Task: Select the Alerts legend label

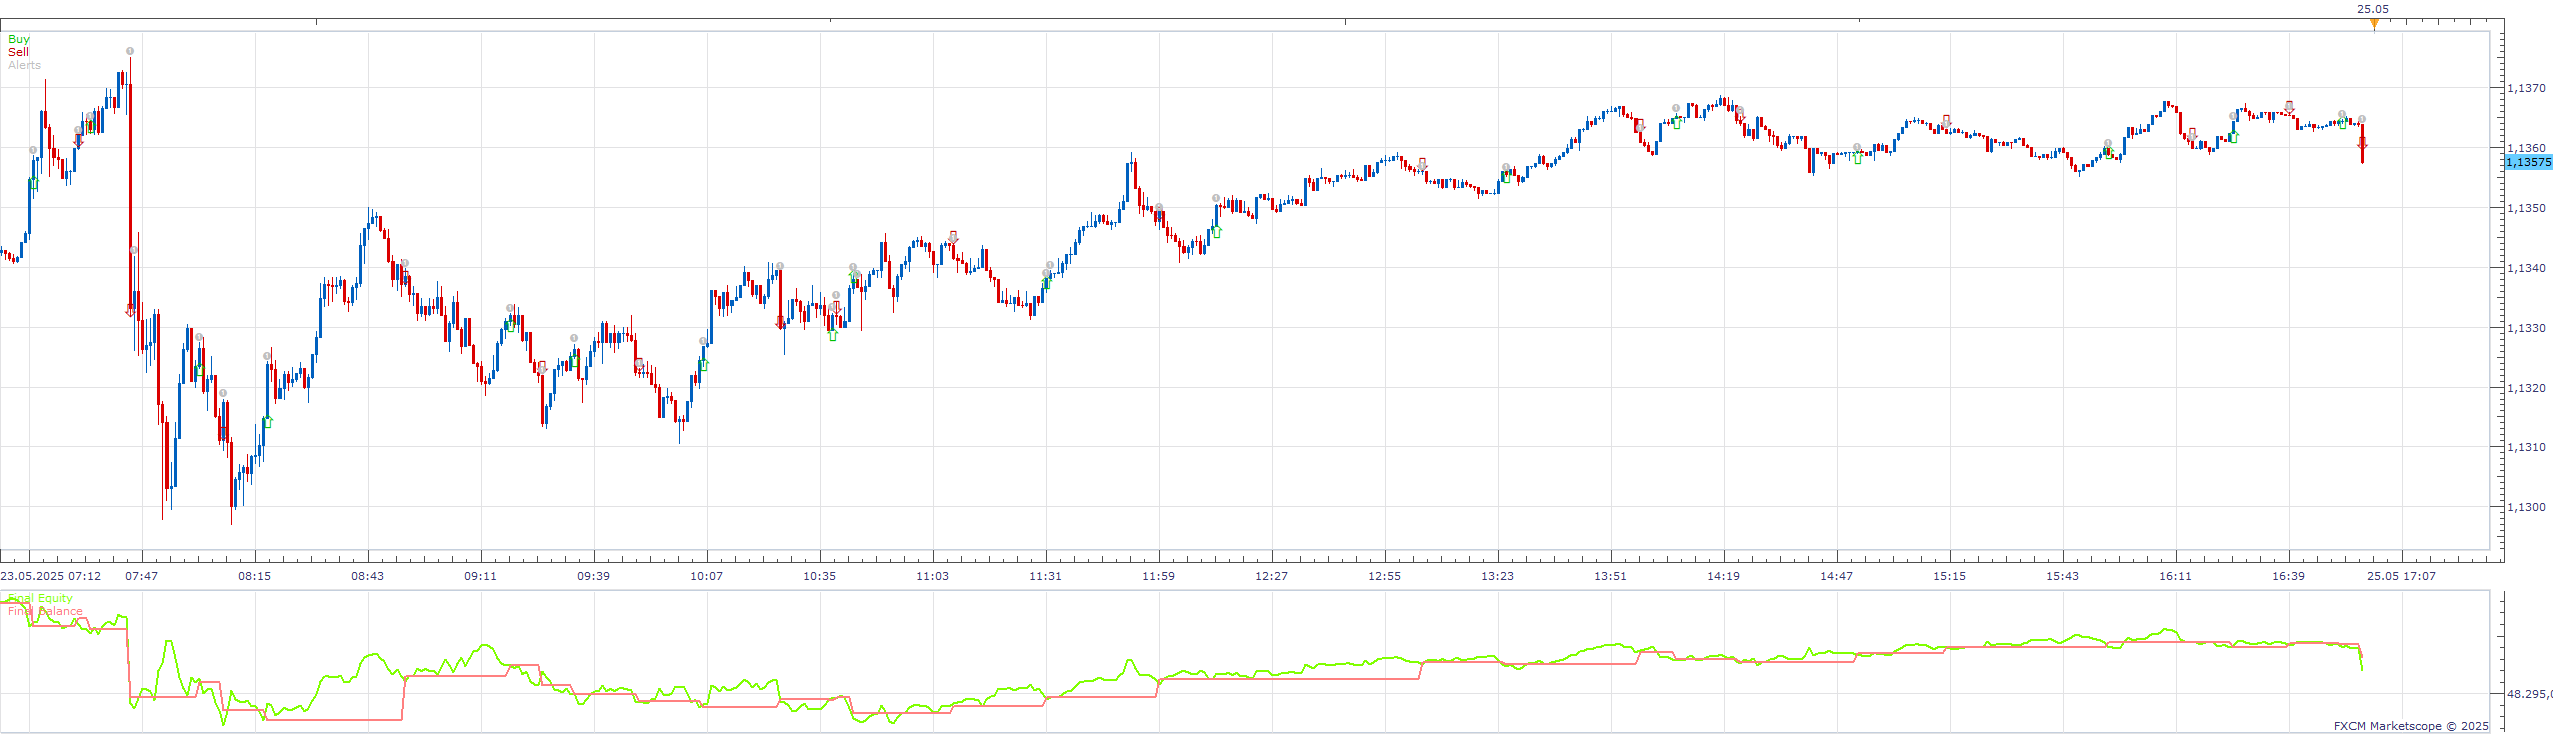Action: pyautogui.click(x=25, y=65)
